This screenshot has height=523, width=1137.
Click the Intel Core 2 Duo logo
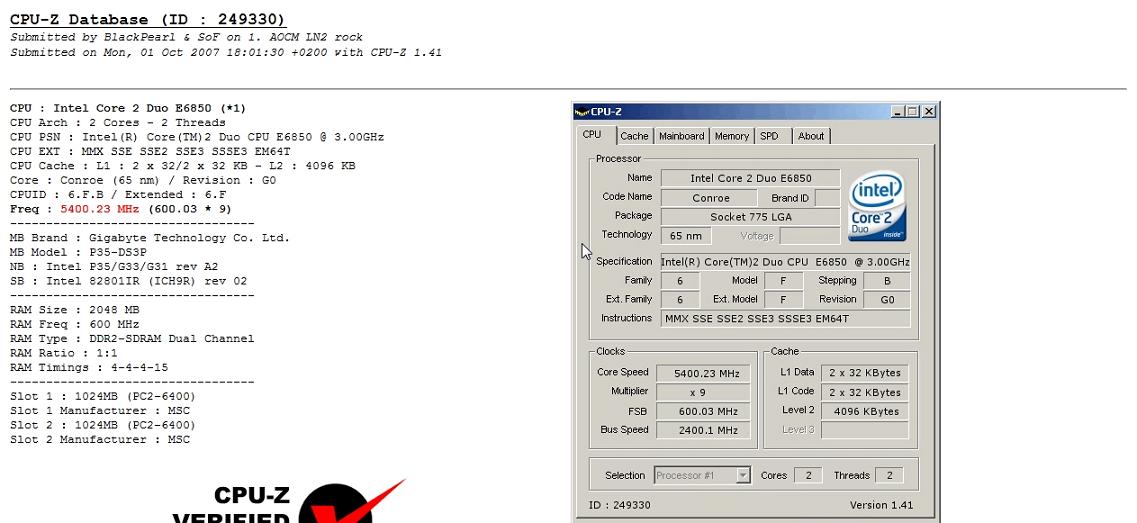[x=877, y=205]
